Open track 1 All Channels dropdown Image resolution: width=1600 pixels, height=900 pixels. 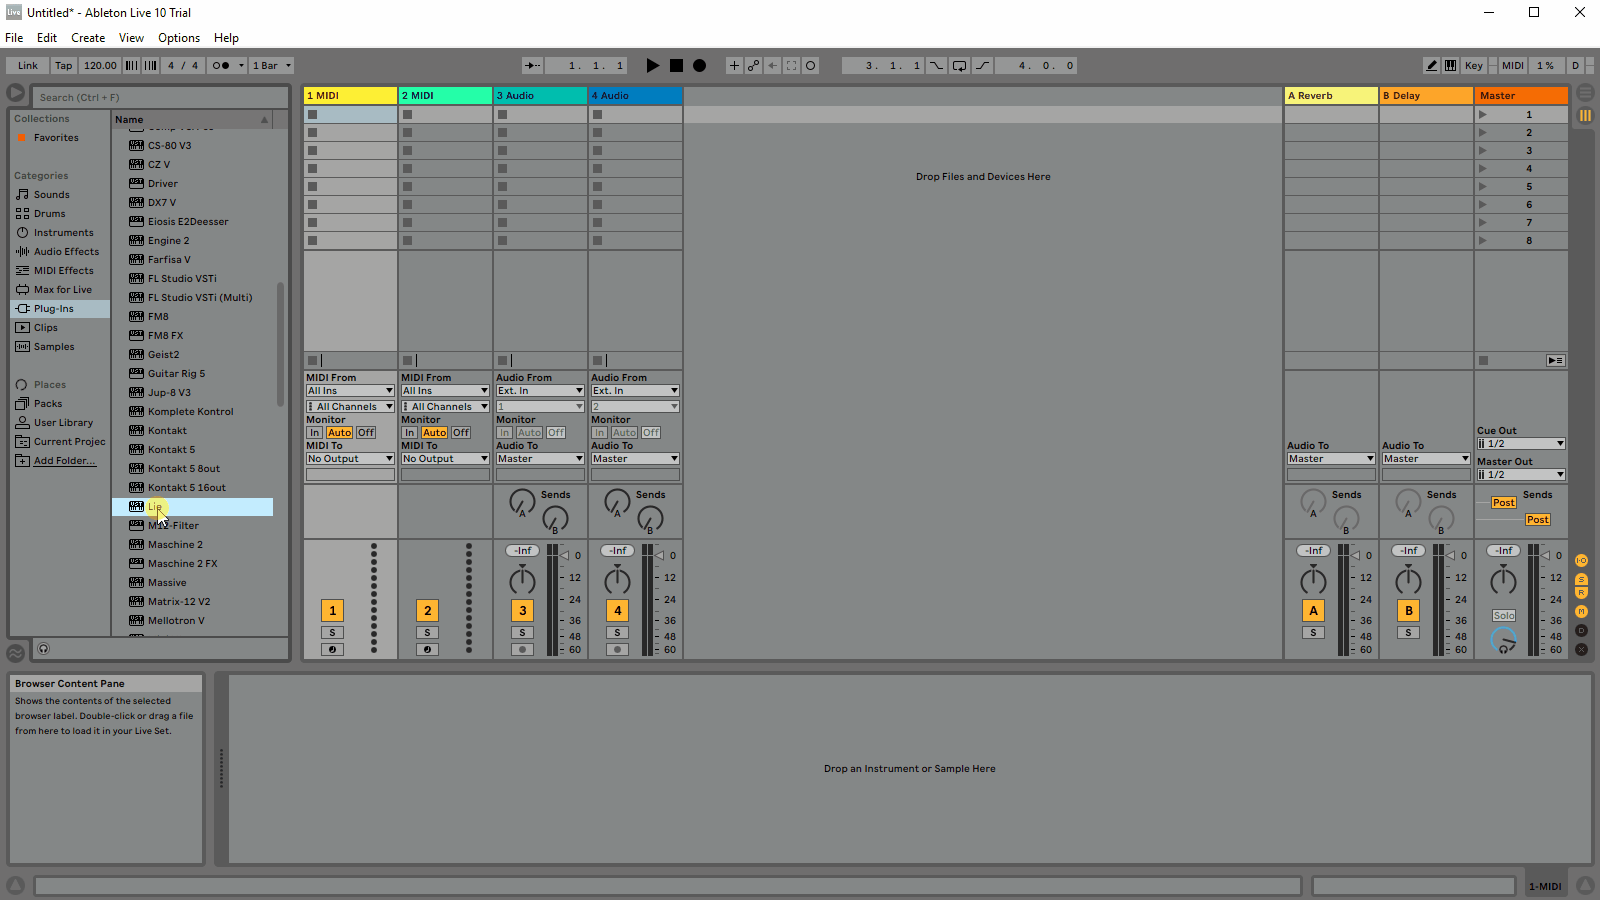tap(350, 407)
